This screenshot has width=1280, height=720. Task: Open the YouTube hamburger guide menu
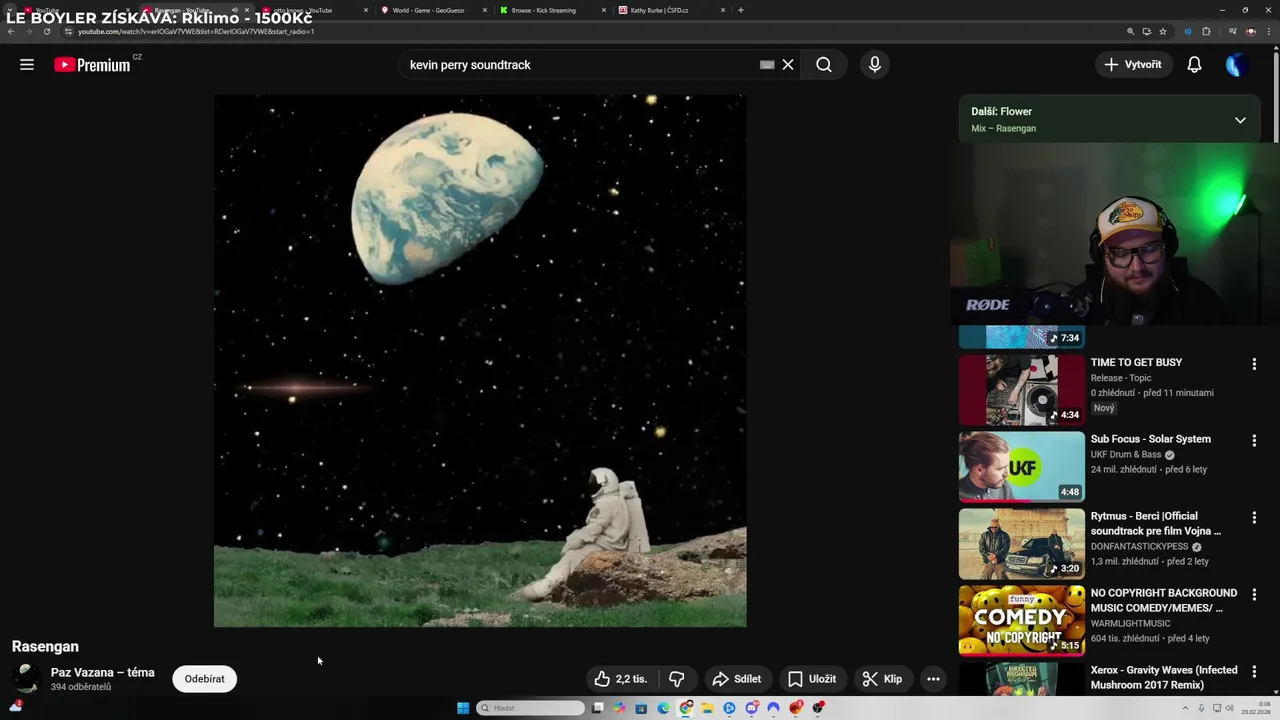click(x=27, y=64)
